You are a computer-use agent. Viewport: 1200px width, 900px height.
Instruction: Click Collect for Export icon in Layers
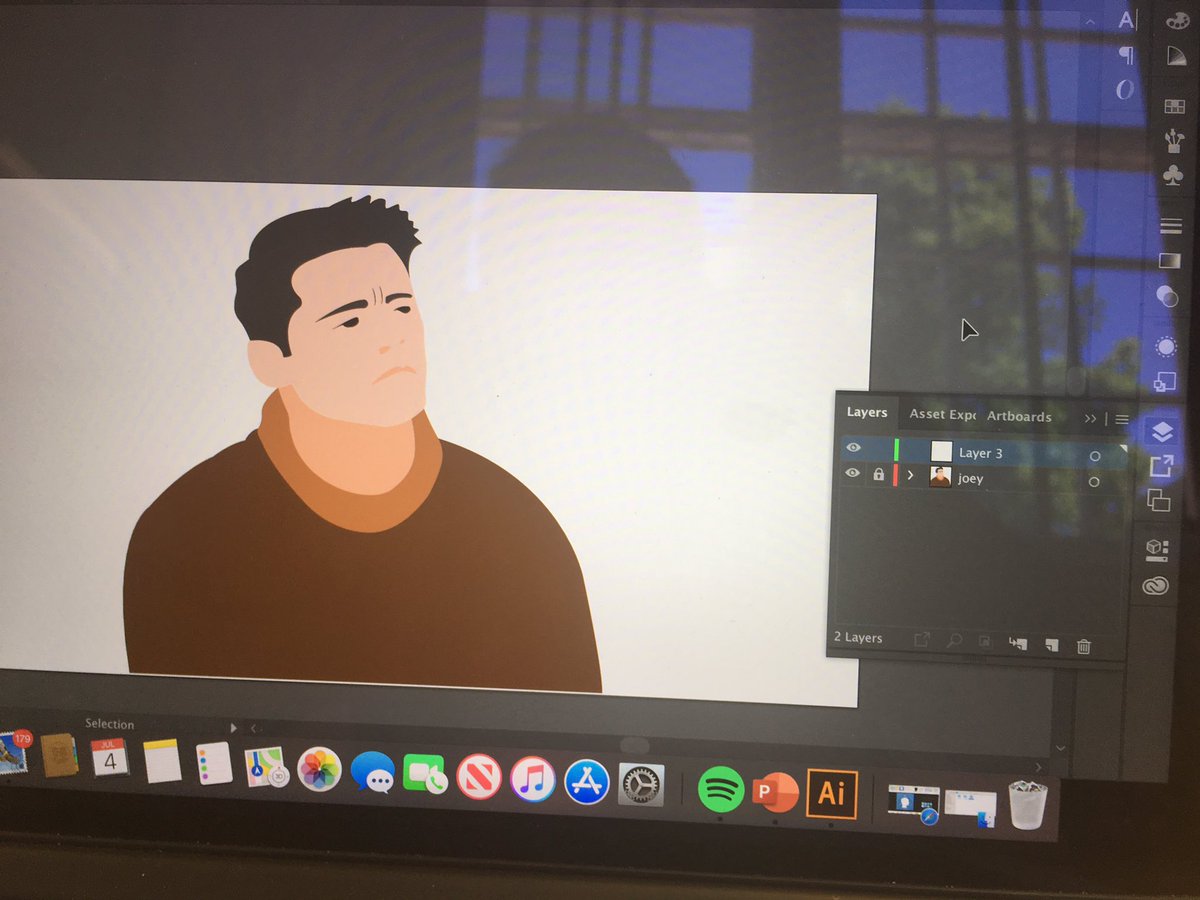coord(922,640)
